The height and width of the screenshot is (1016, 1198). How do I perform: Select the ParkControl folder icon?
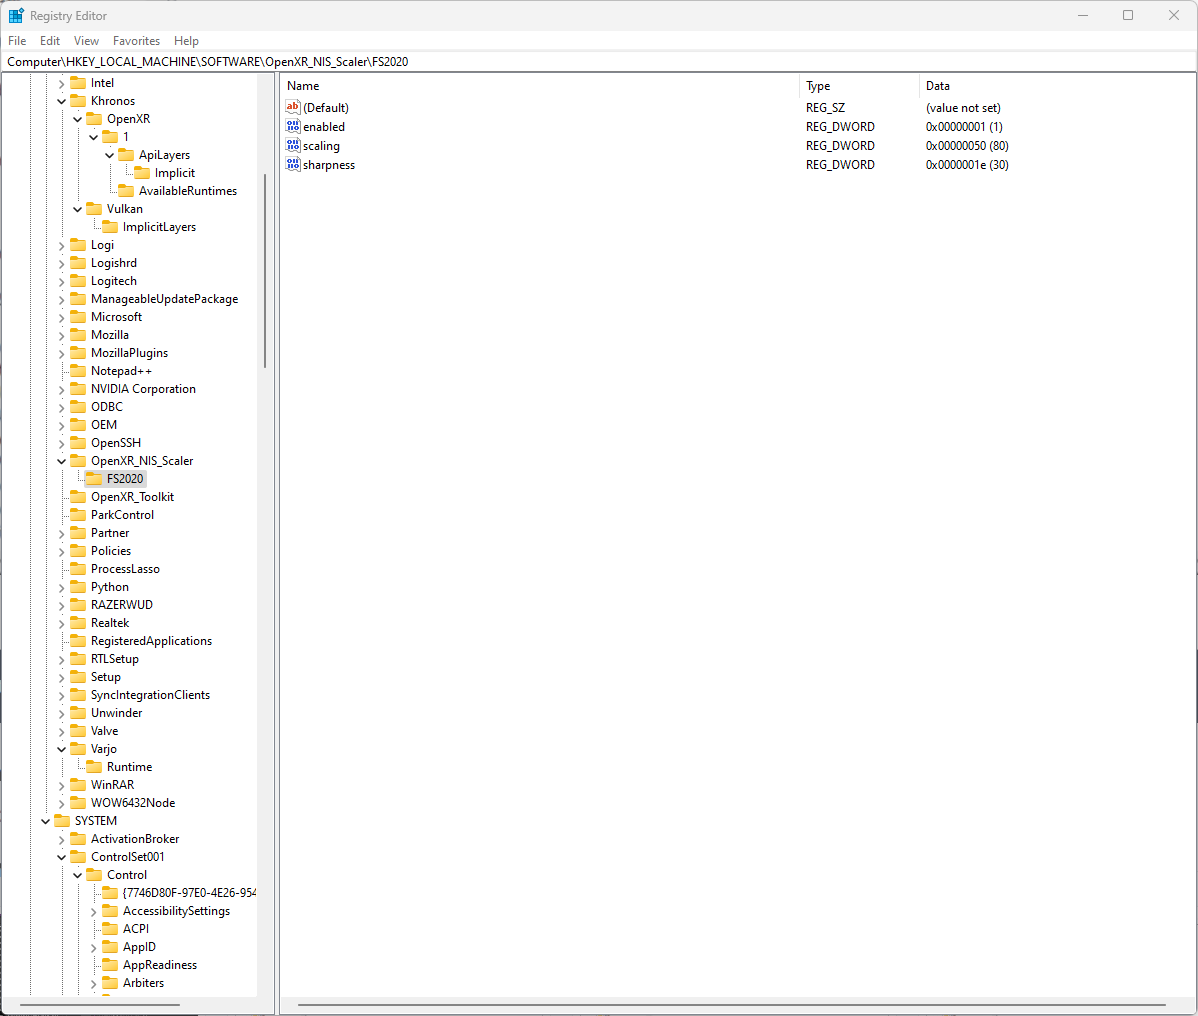[x=78, y=515]
